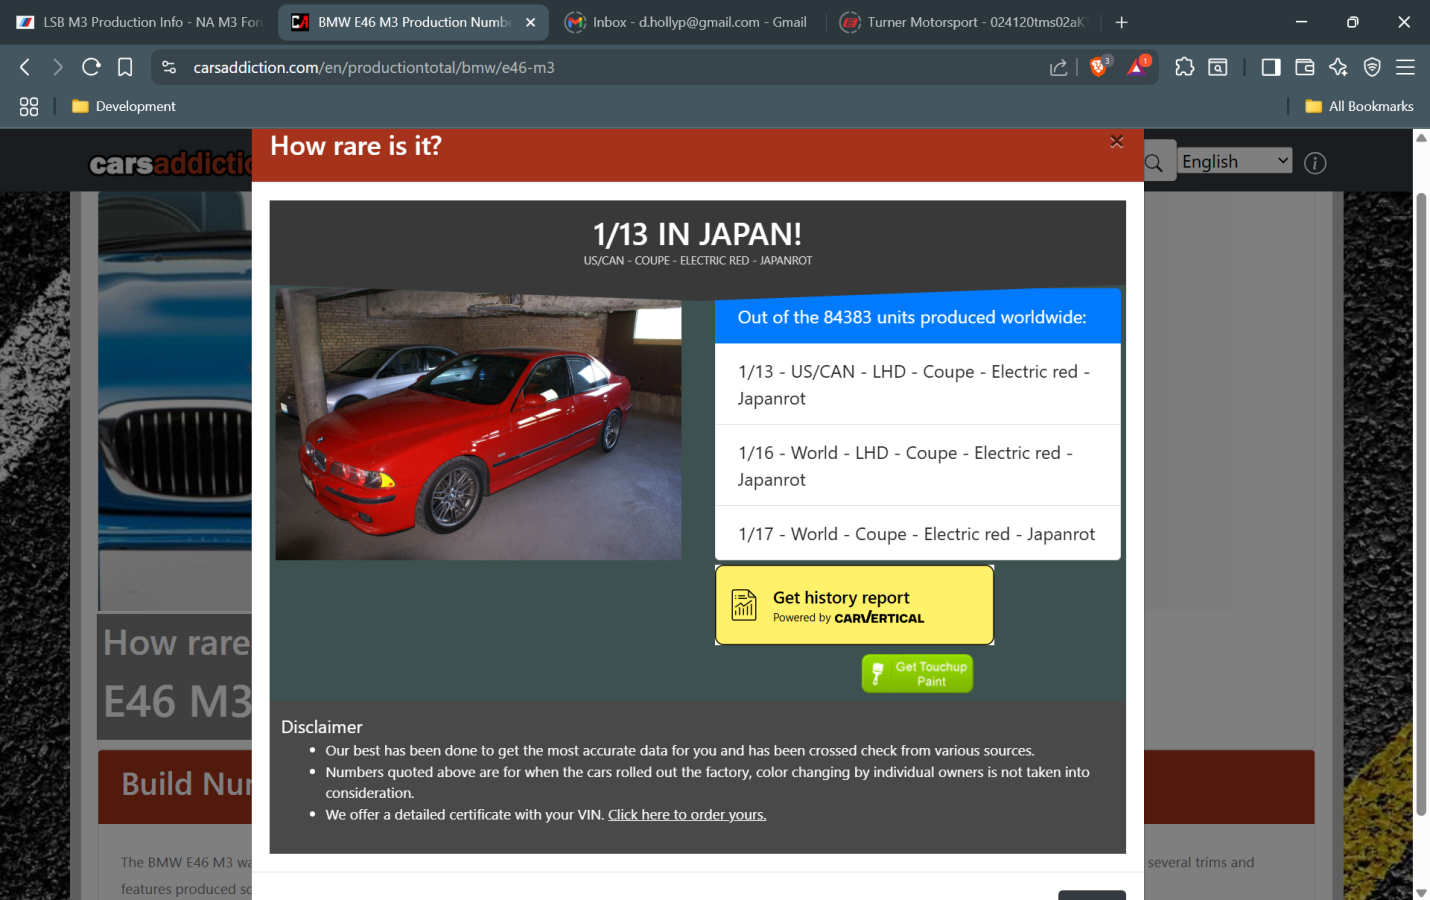Click the carsaddiction site logo
The height and width of the screenshot is (900, 1430).
pyautogui.click(x=170, y=164)
